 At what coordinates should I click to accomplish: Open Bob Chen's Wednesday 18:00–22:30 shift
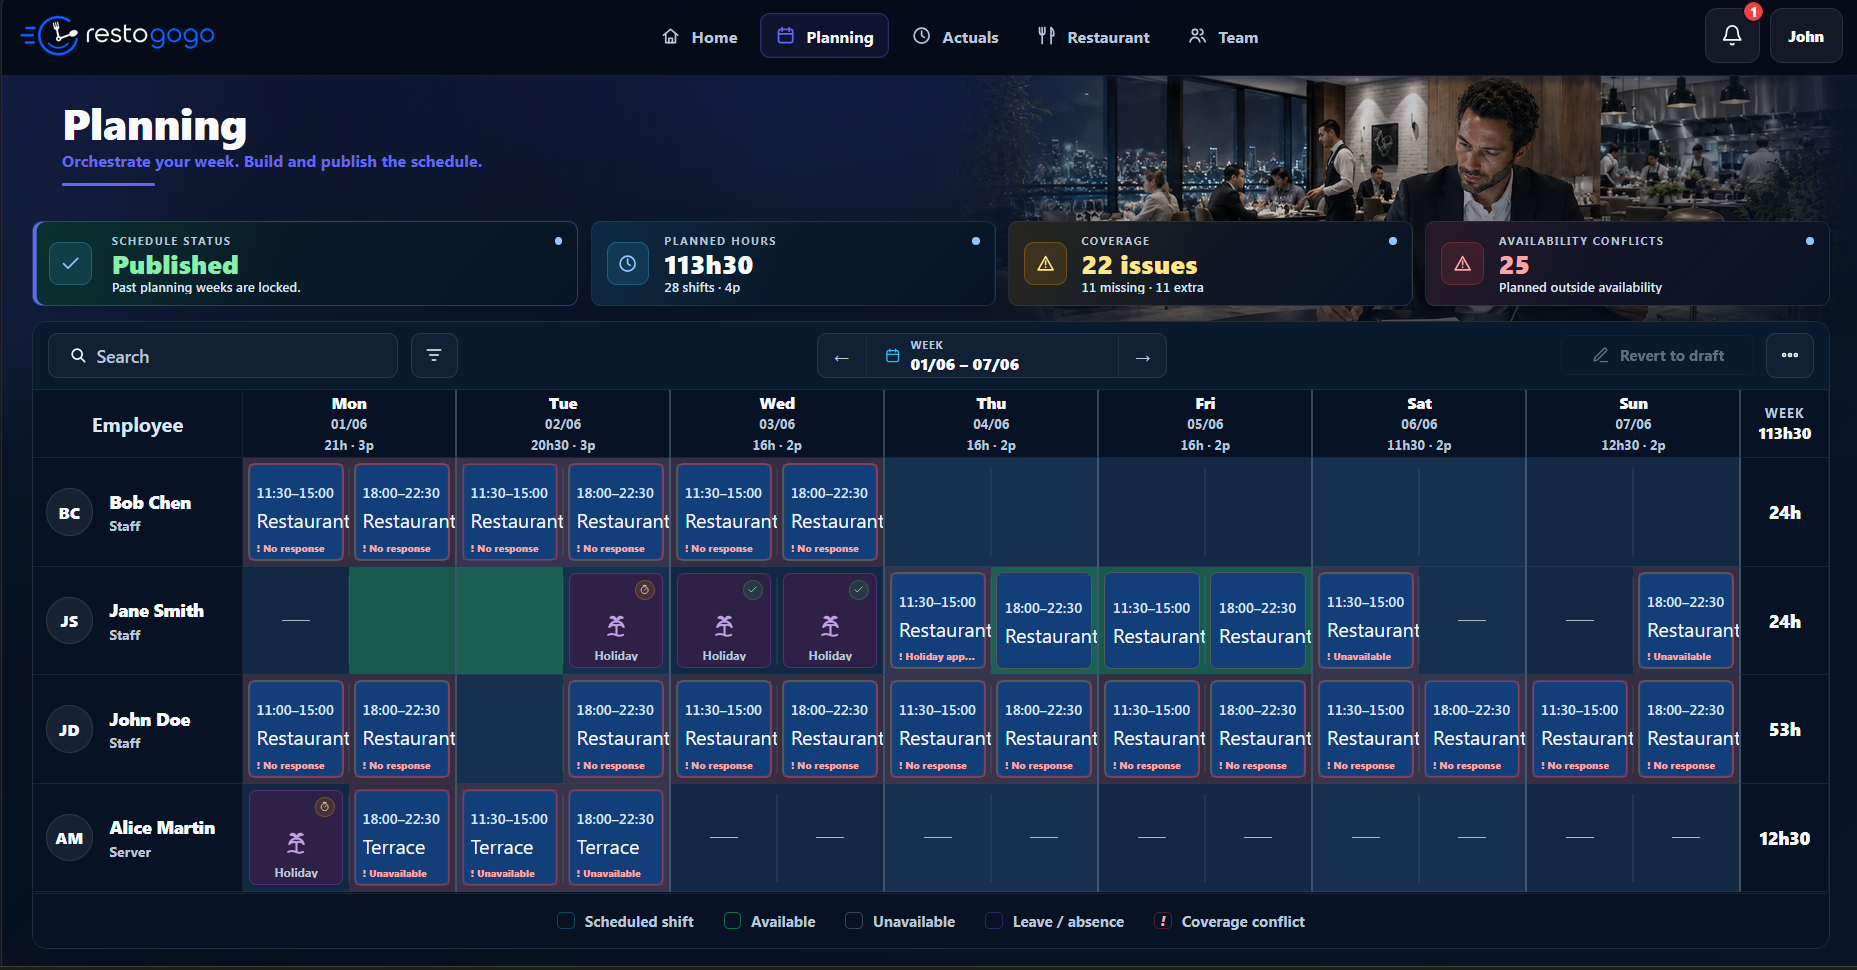(x=830, y=512)
